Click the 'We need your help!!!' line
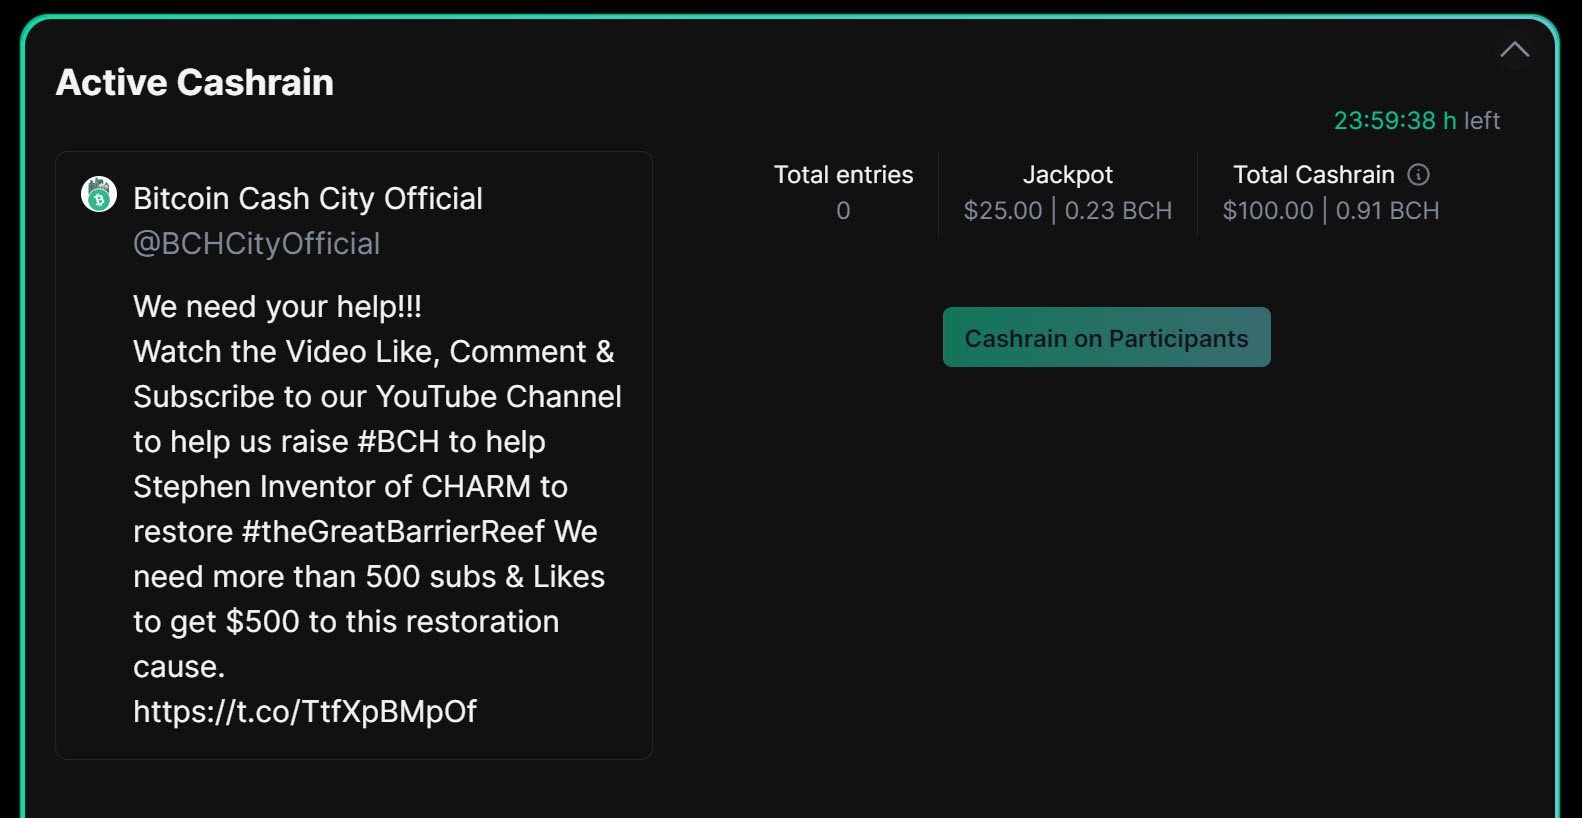The image size is (1582, 818). [x=277, y=306]
